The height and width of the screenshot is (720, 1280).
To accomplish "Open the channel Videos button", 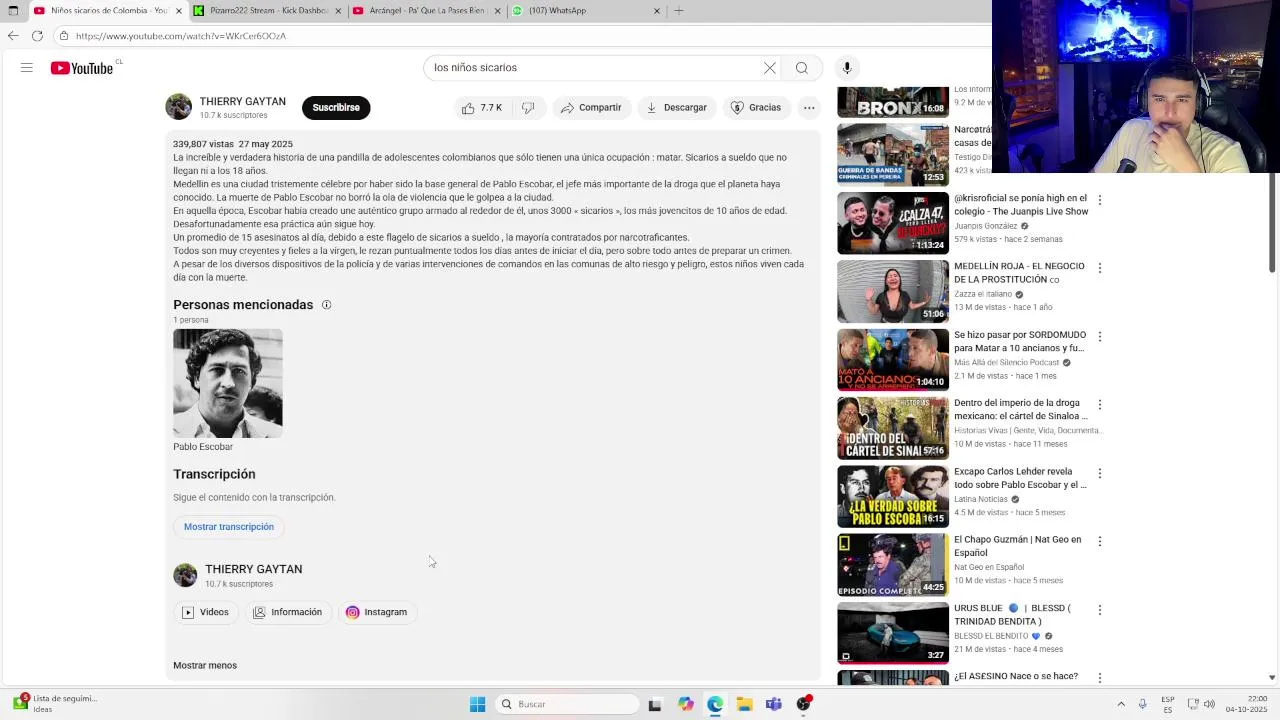I will [205, 612].
